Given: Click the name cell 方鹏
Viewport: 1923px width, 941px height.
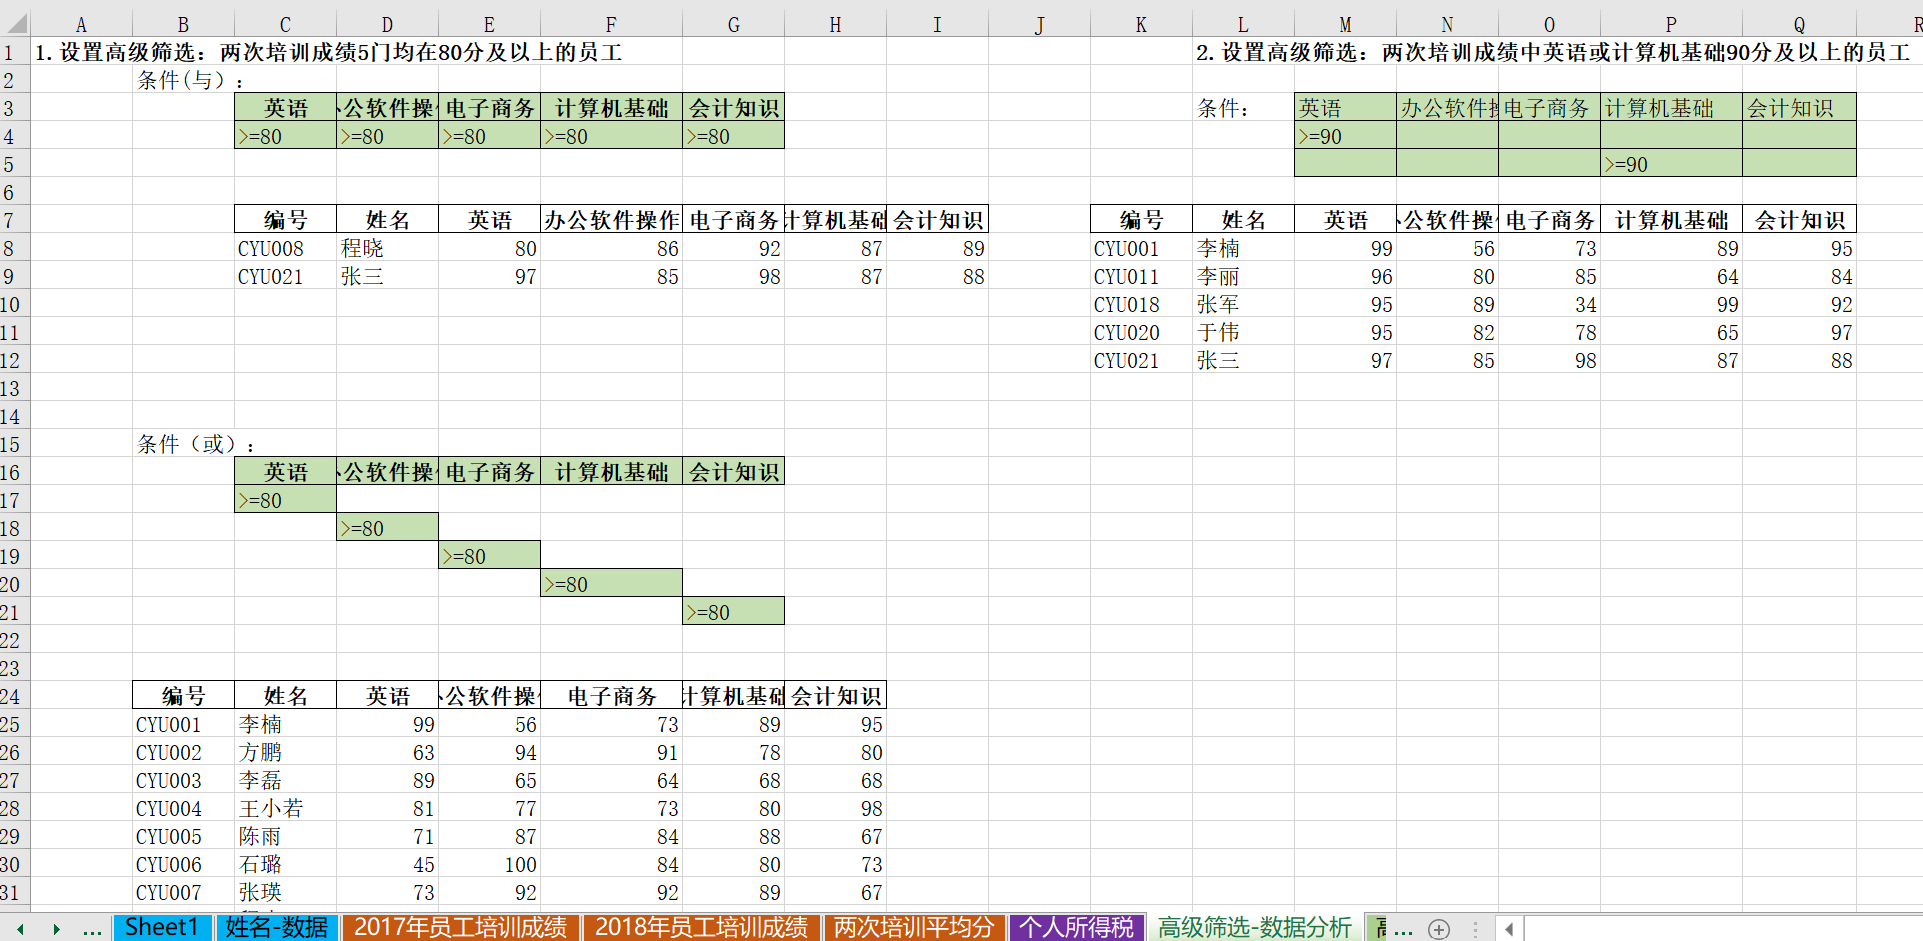Looking at the screenshot, I should point(285,752).
